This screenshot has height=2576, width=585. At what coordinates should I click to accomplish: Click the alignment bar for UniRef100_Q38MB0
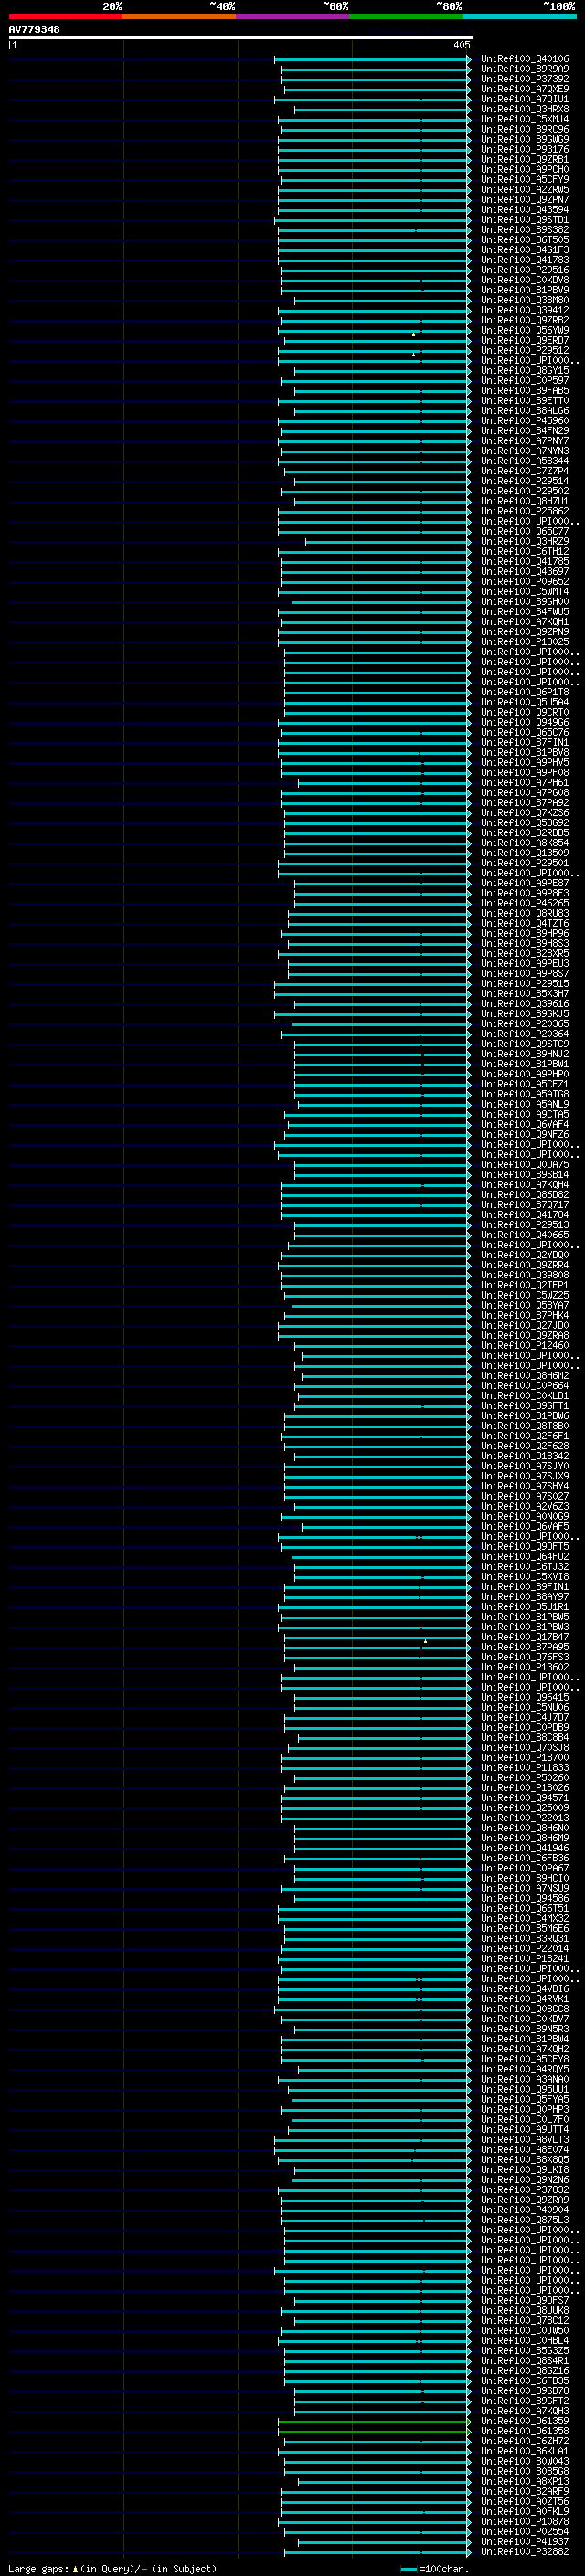pyautogui.click(x=382, y=300)
